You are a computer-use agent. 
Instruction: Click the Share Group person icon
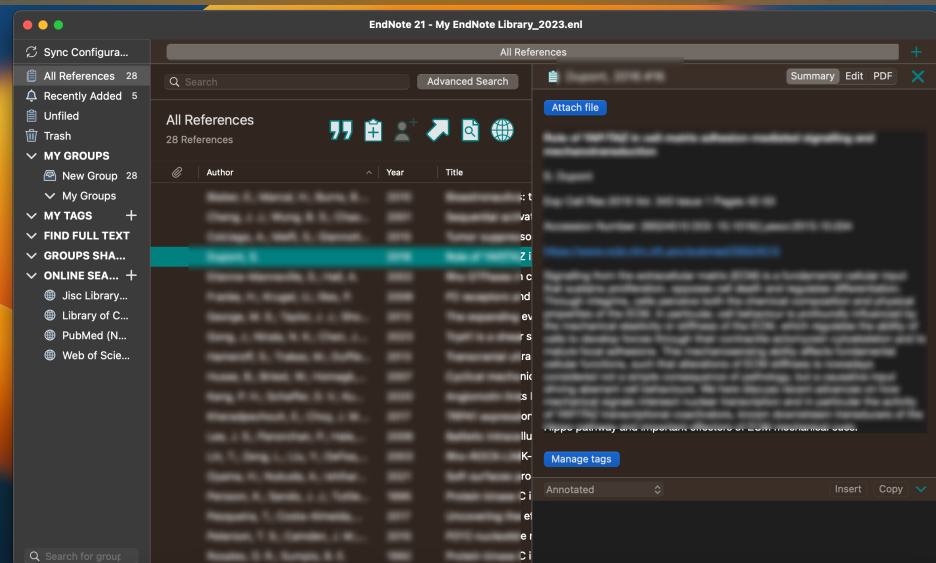(x=405, y=130)
